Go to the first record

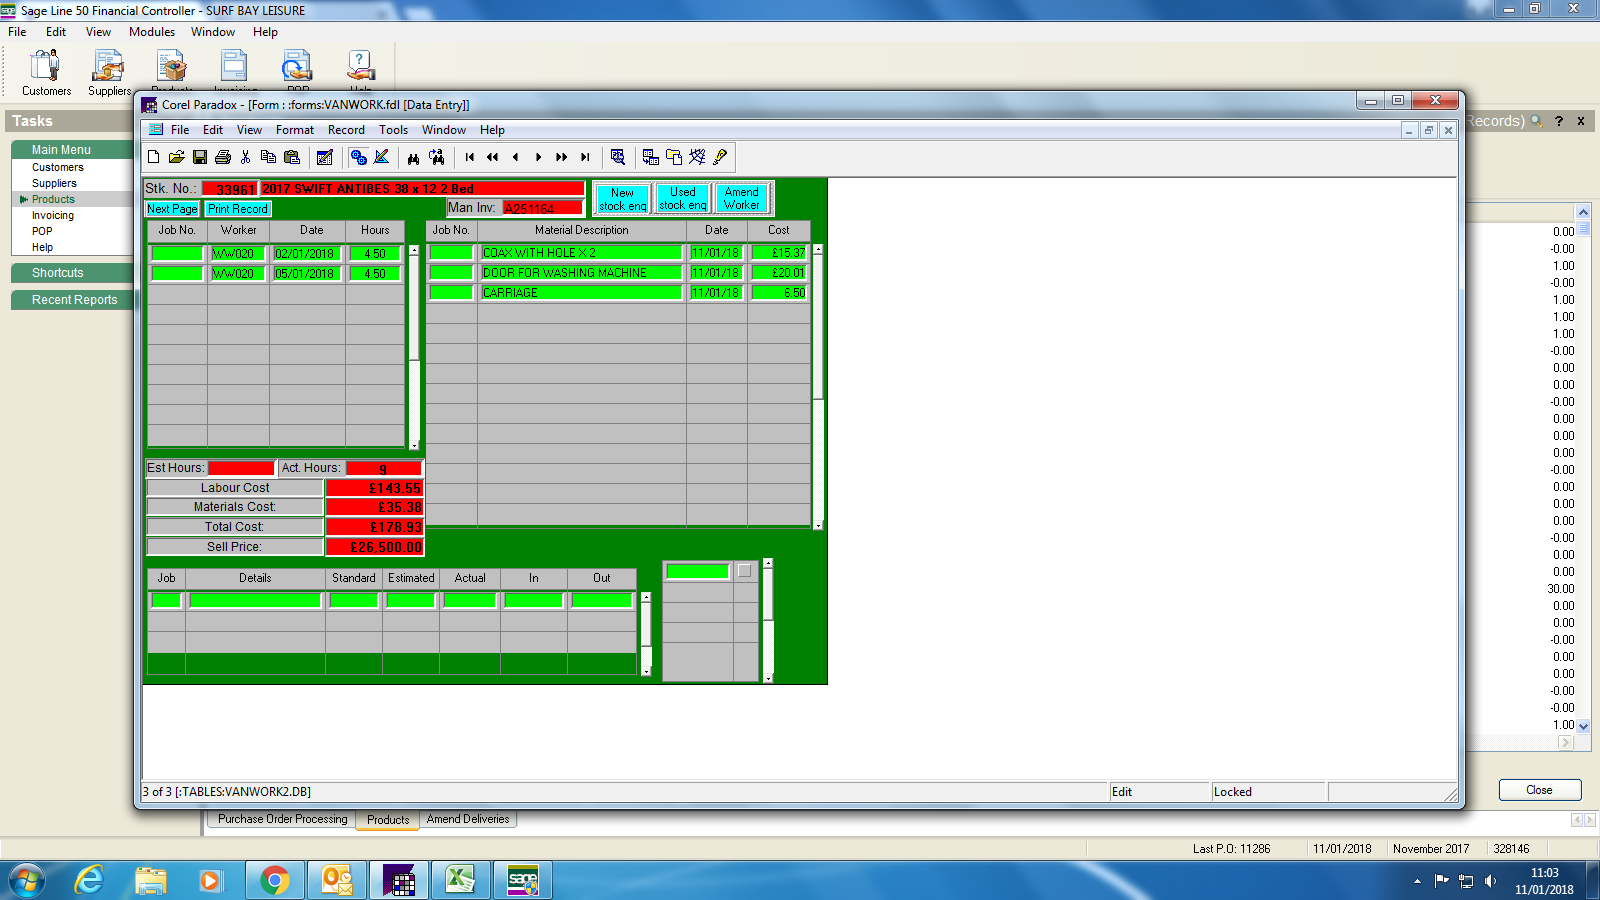pos(470,157)
